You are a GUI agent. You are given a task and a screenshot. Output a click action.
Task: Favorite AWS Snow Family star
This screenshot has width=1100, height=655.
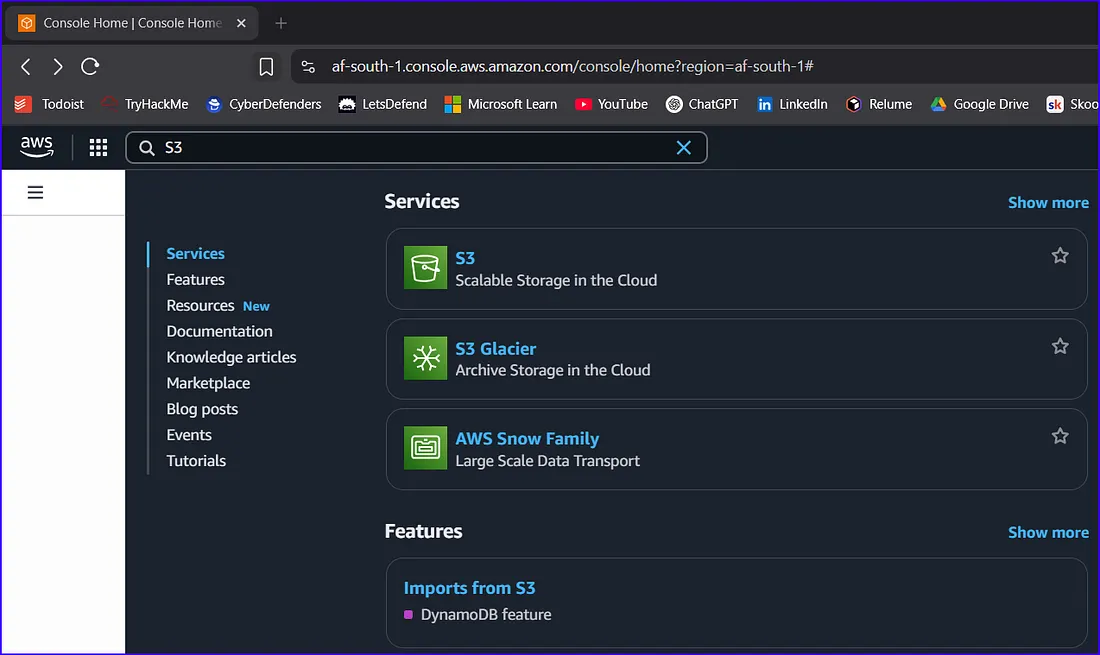point(1059,435)
